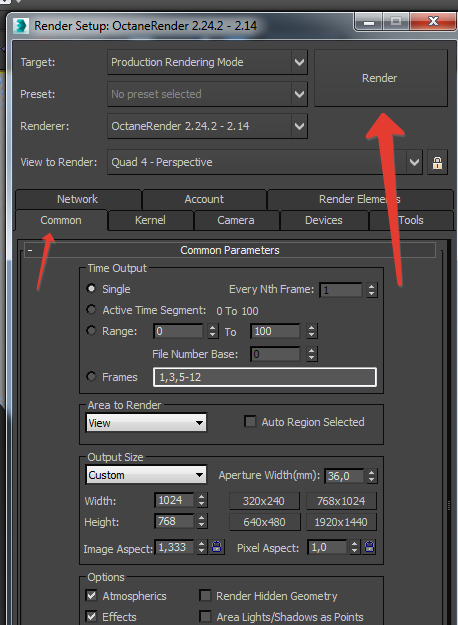The image size is (458, 625).
Task: Apply the 768x1024 size preset
Action: 341,501
